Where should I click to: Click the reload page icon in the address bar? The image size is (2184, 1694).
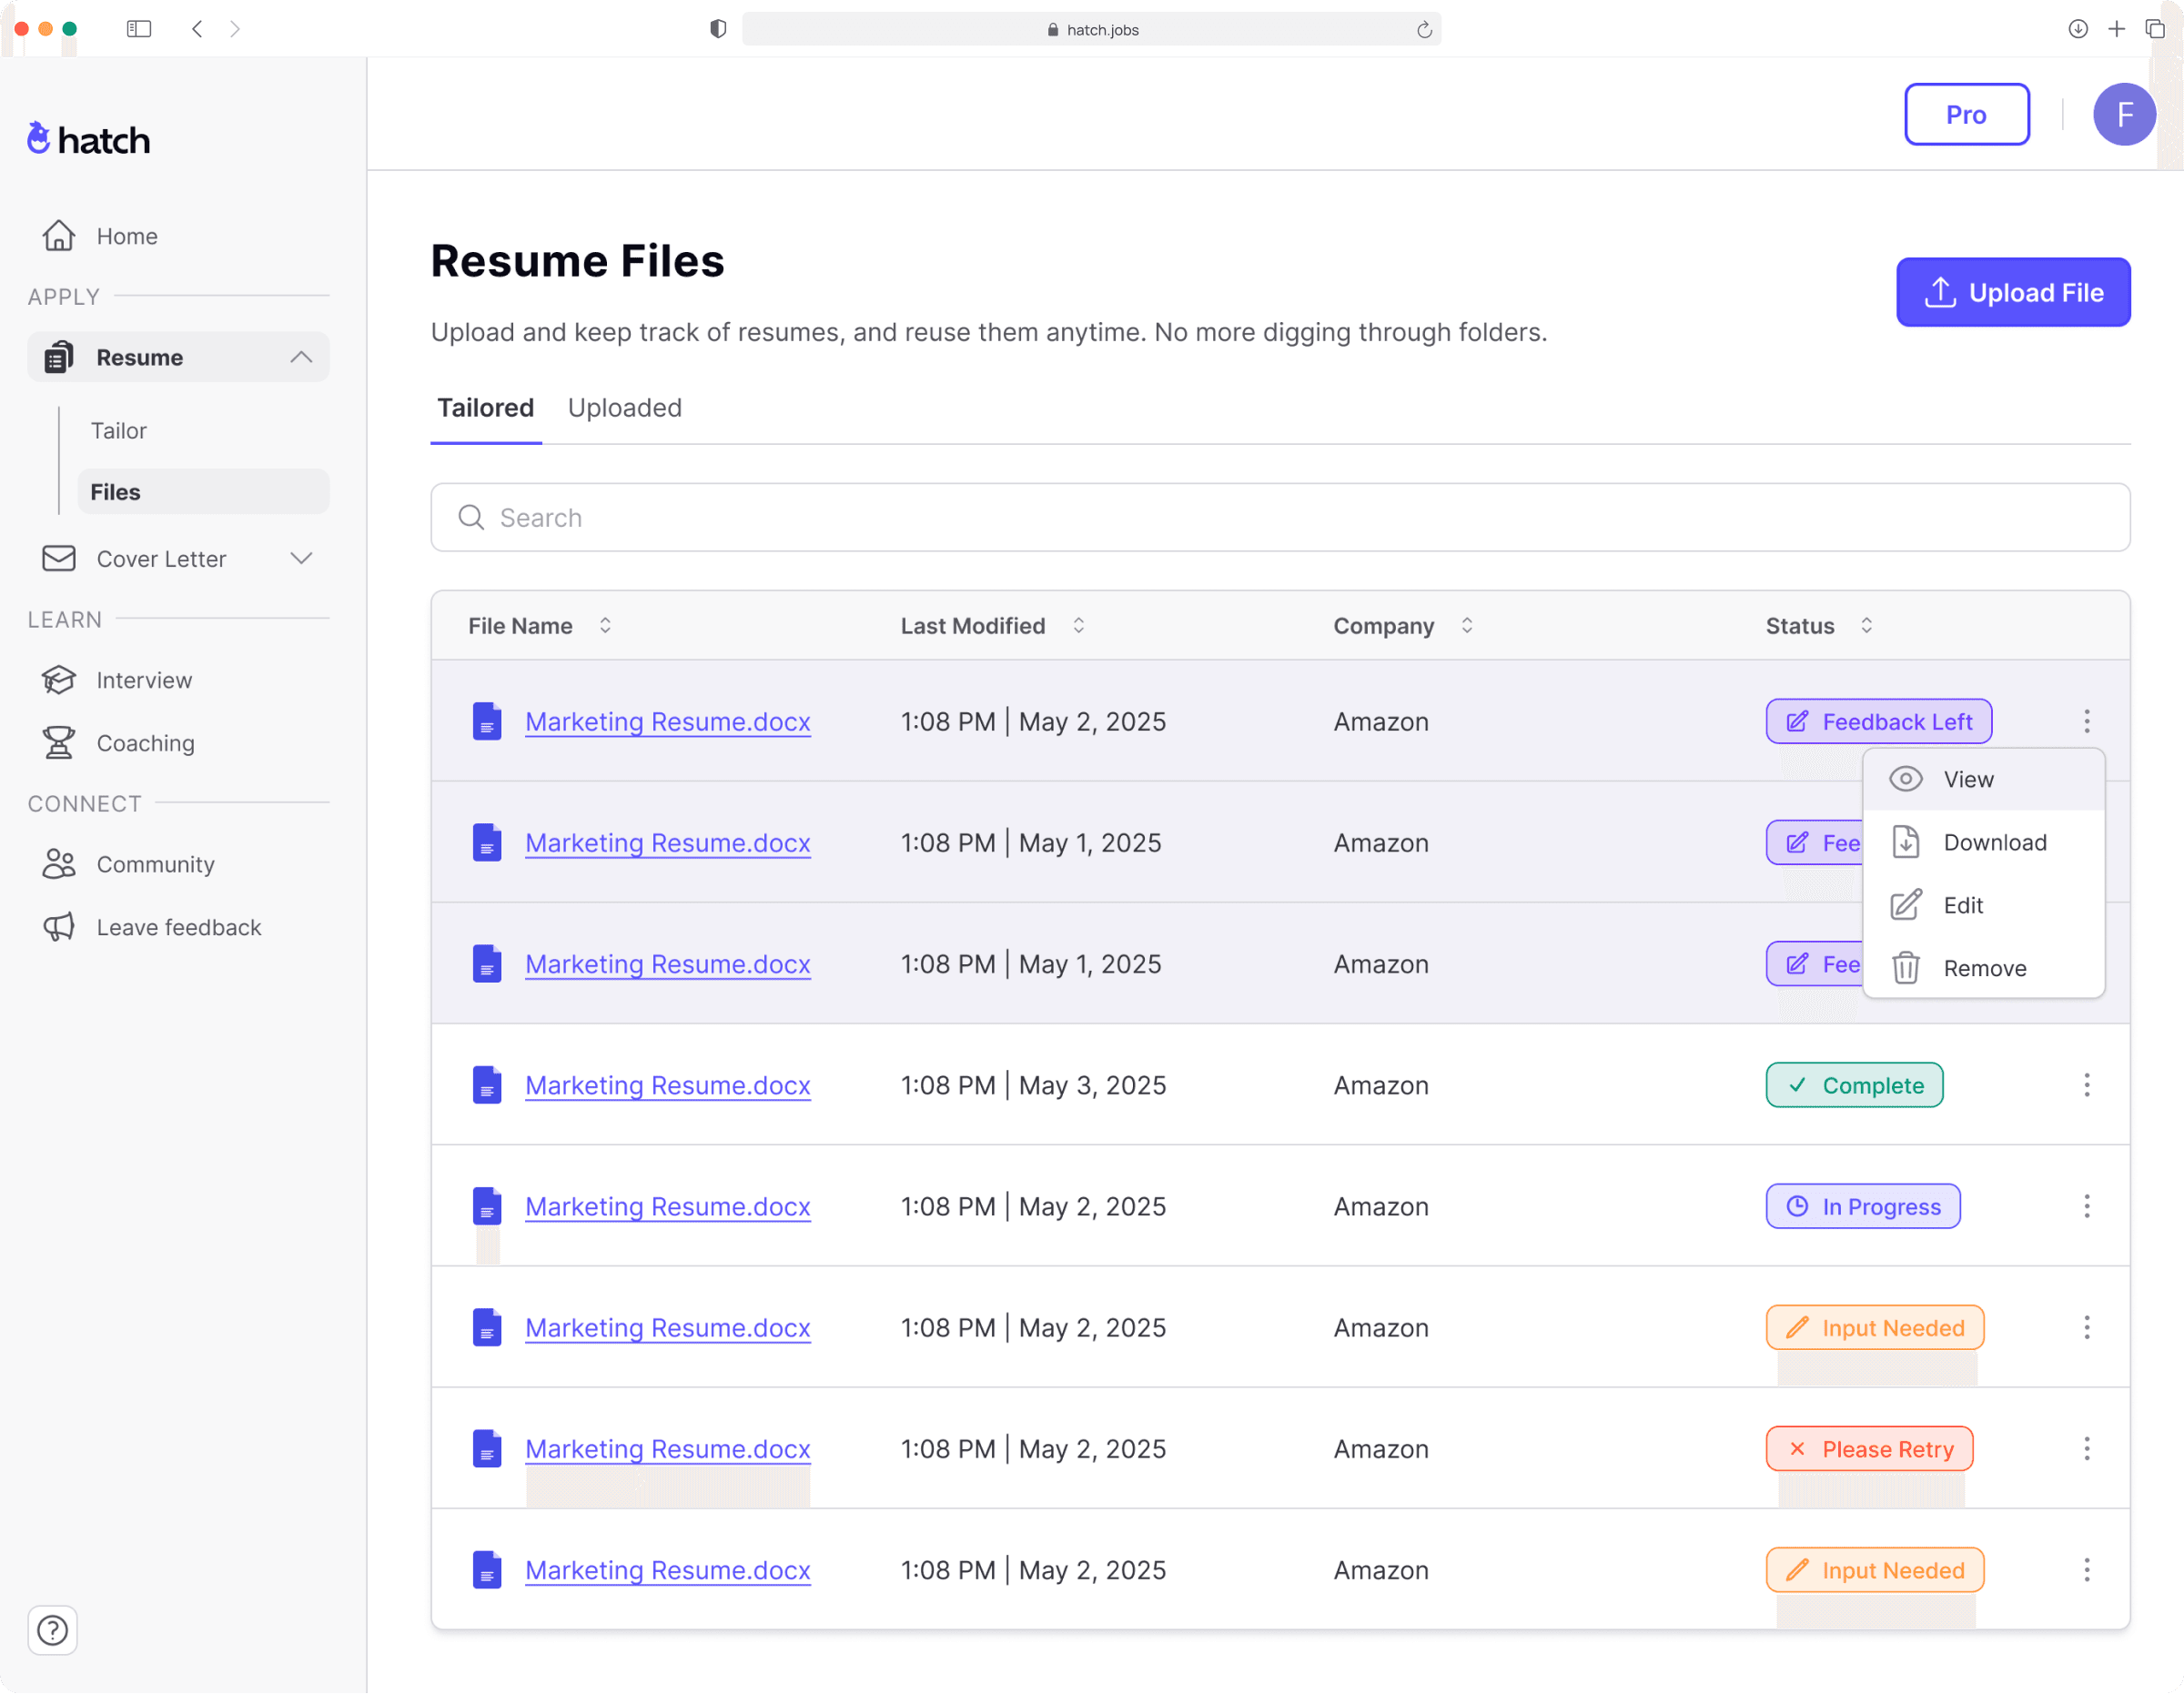point(1424,30)
